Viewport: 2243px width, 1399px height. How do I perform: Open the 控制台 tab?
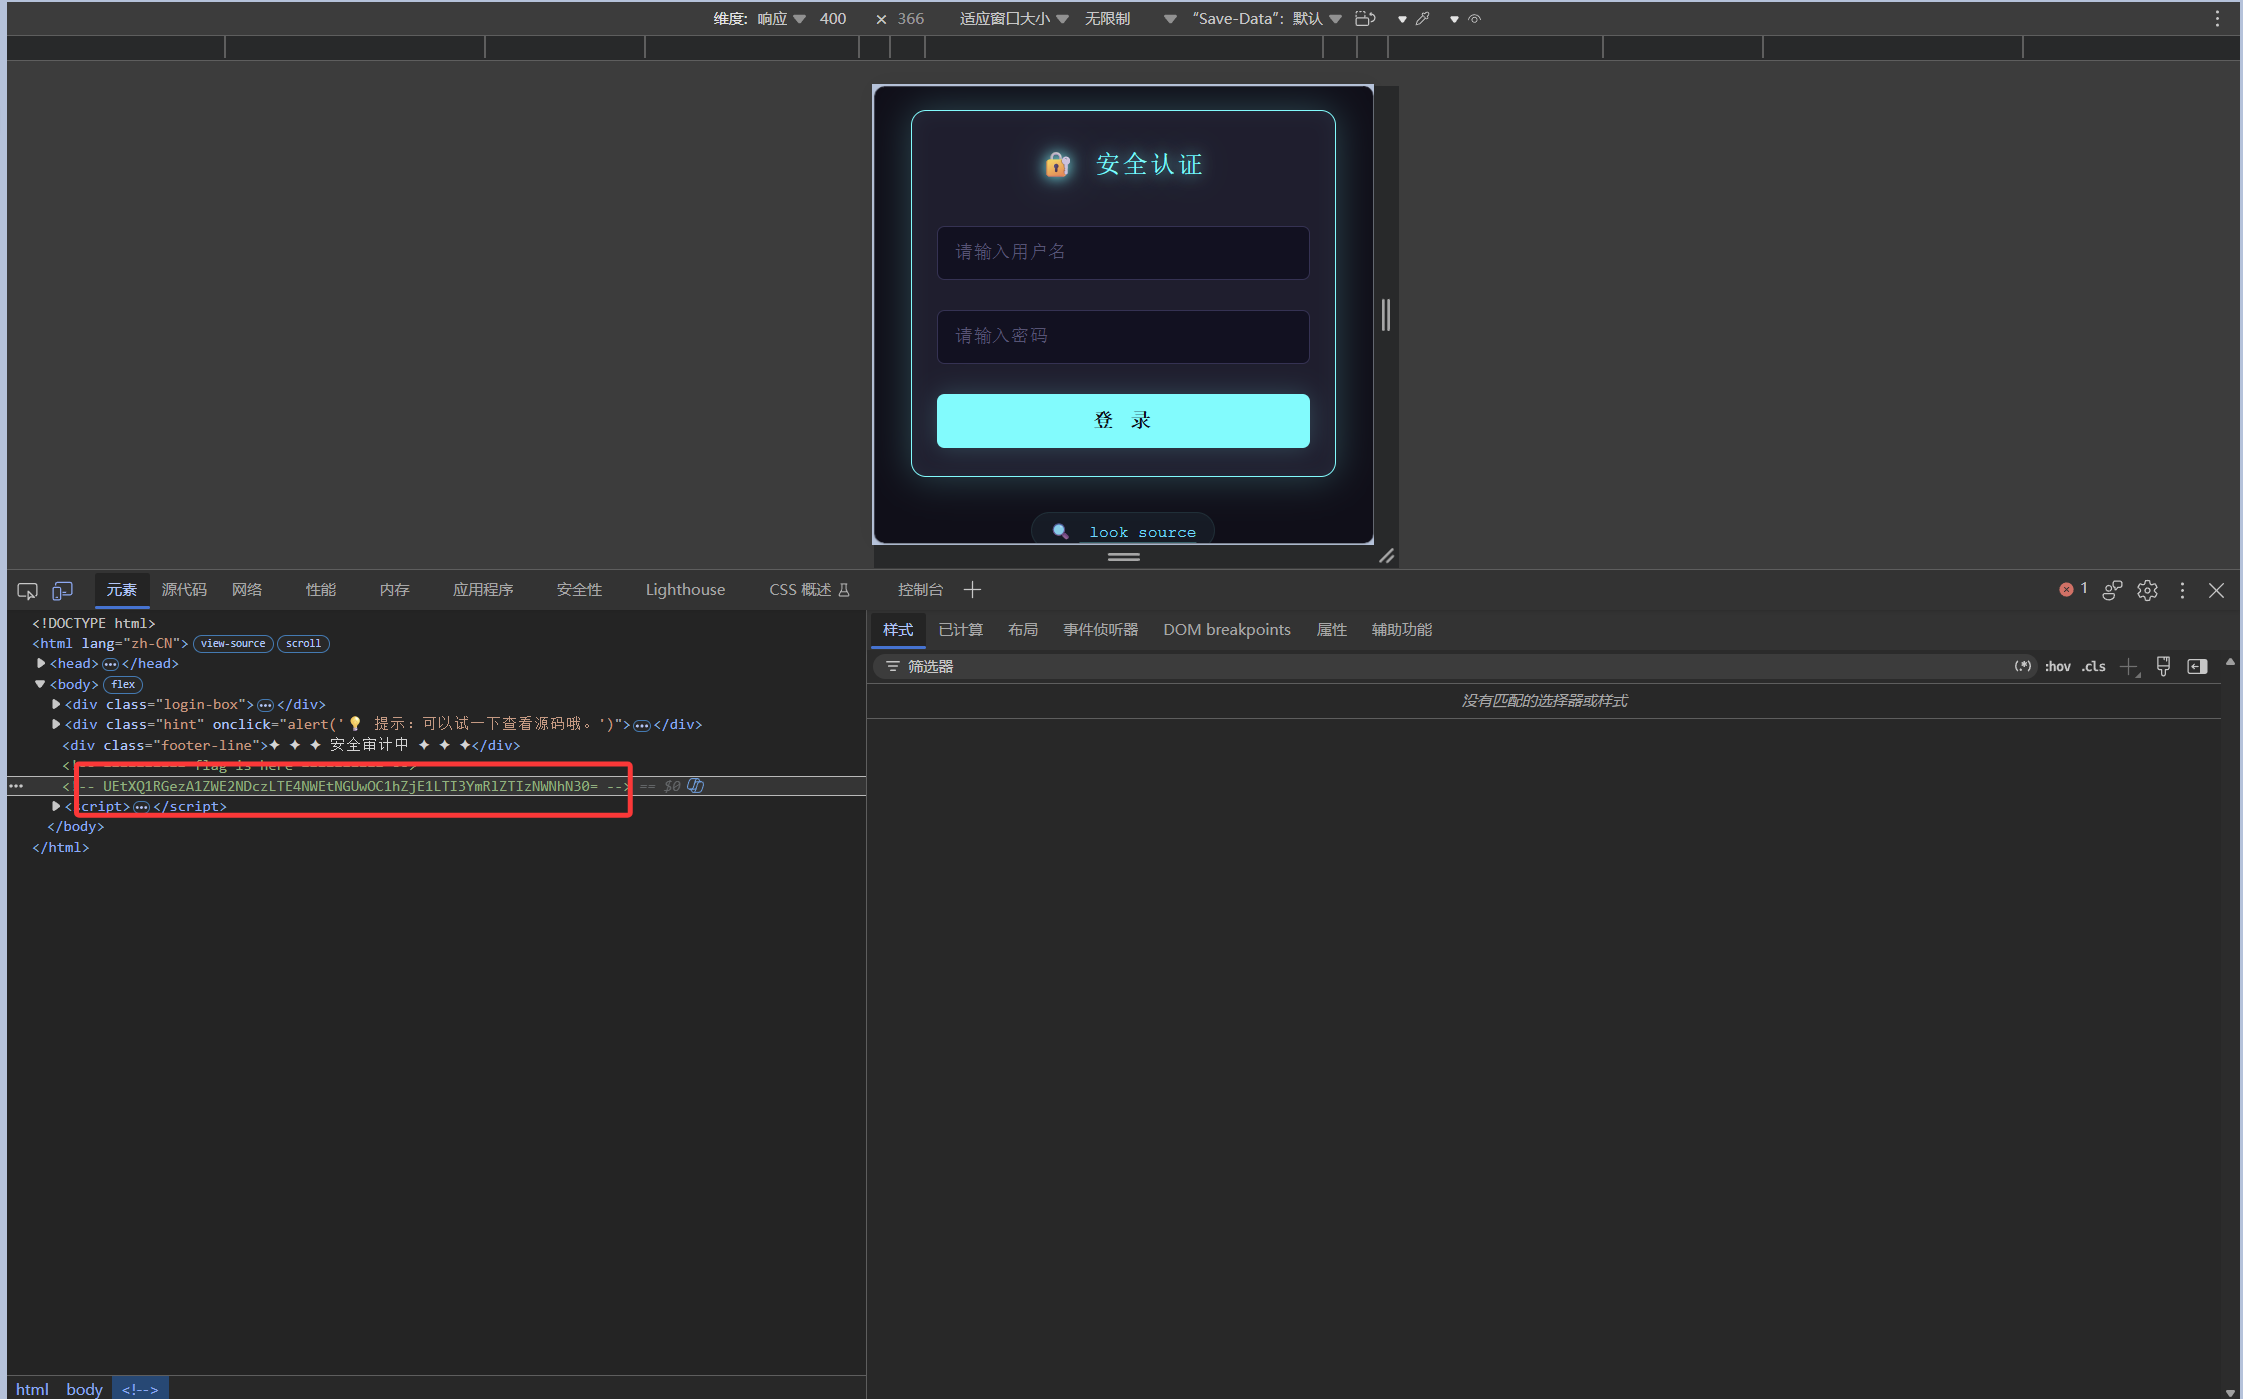pos(920,590)
